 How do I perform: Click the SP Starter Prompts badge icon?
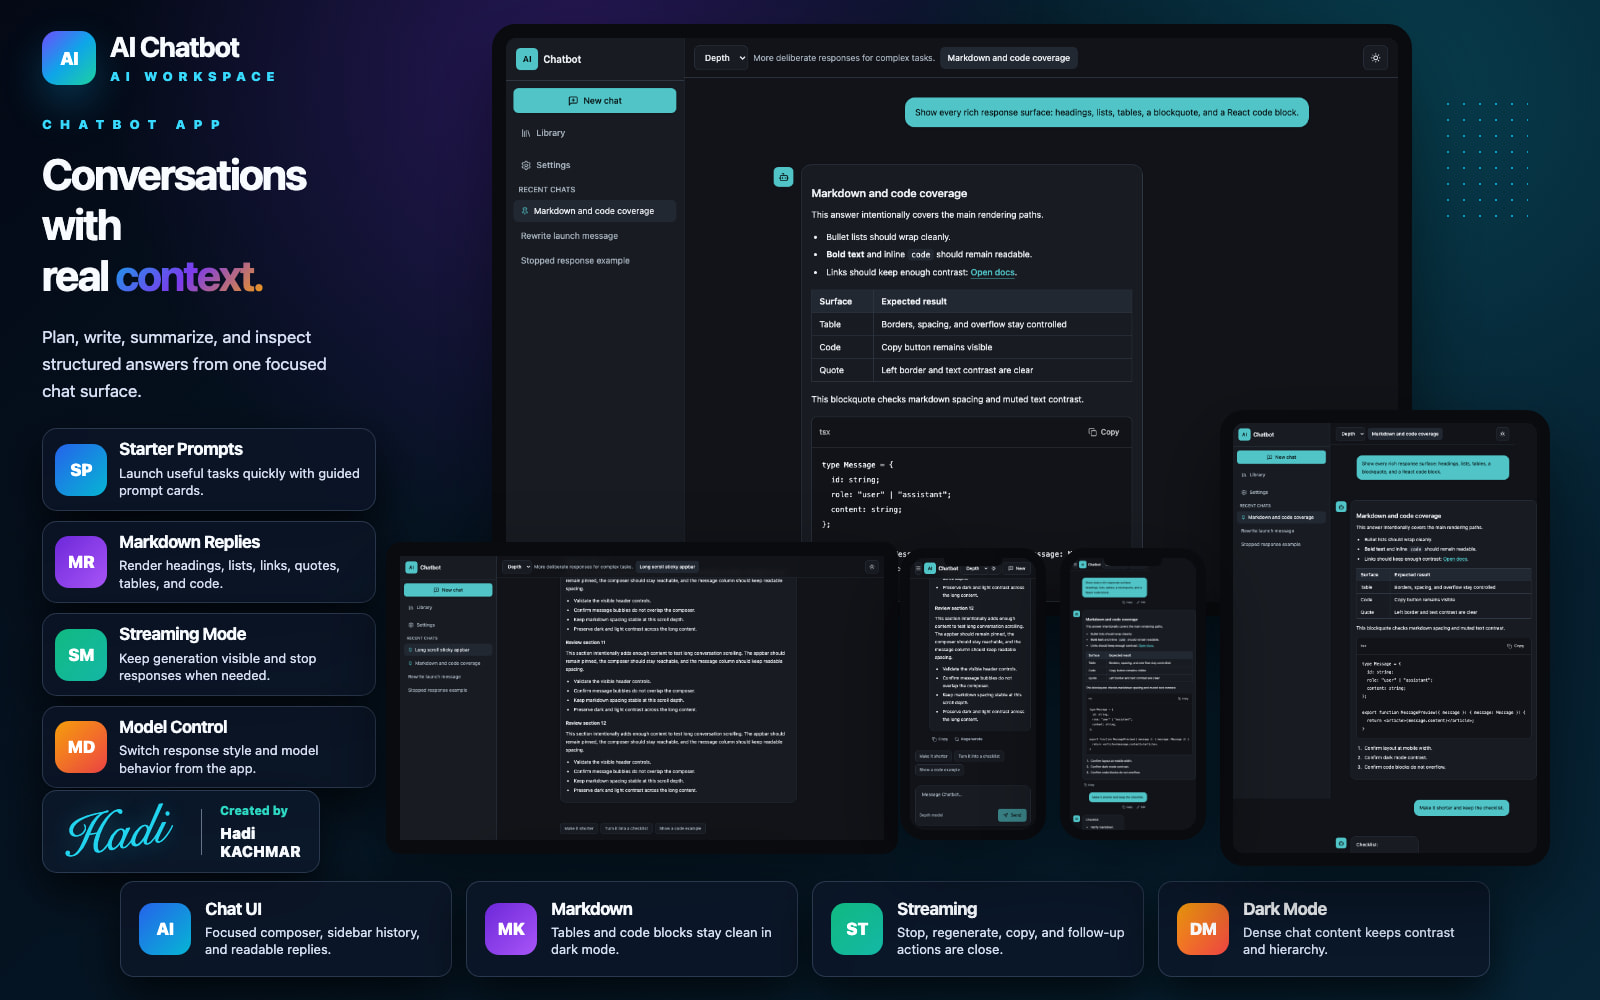click(81, 470)
